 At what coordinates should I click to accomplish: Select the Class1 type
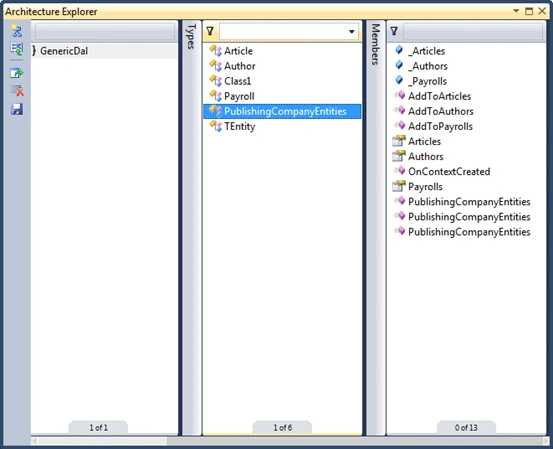pos(237,81)
